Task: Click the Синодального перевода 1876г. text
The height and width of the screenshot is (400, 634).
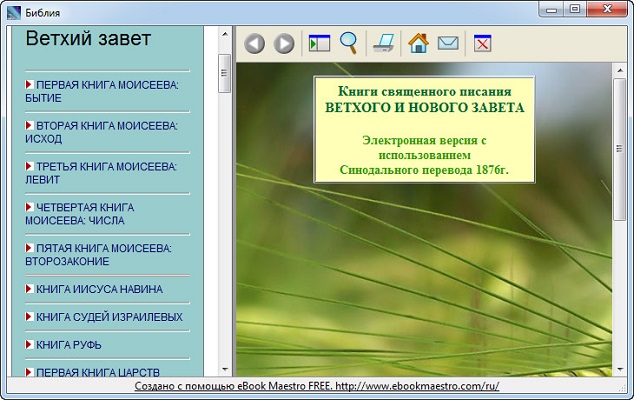Action: tap(424, 170)
